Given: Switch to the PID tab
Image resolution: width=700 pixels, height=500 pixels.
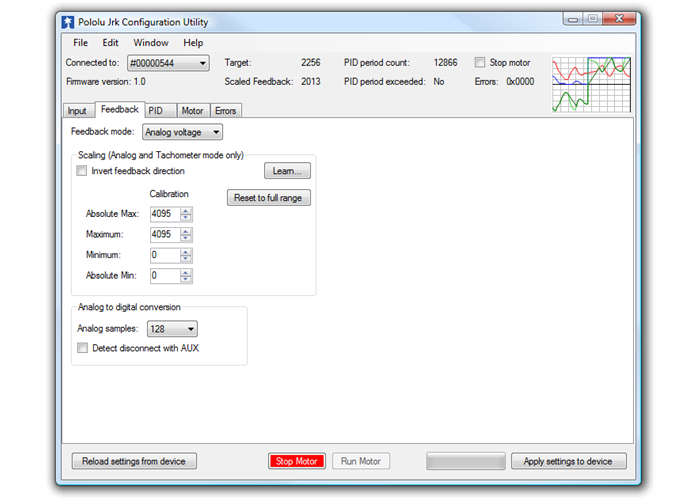Looking at the screenshot, I should (x=156, y=111).
